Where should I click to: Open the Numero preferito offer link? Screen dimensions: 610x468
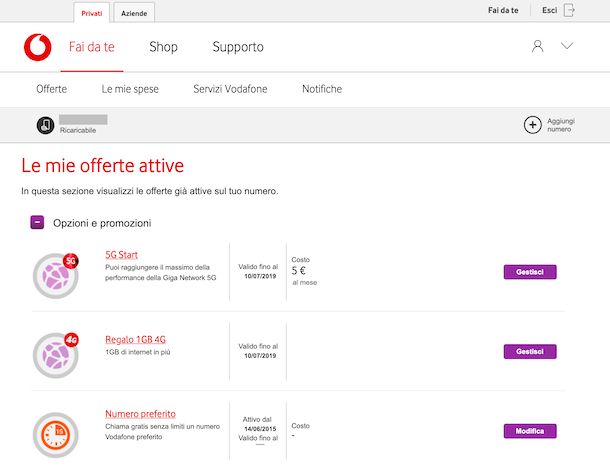tap(140, 414)
